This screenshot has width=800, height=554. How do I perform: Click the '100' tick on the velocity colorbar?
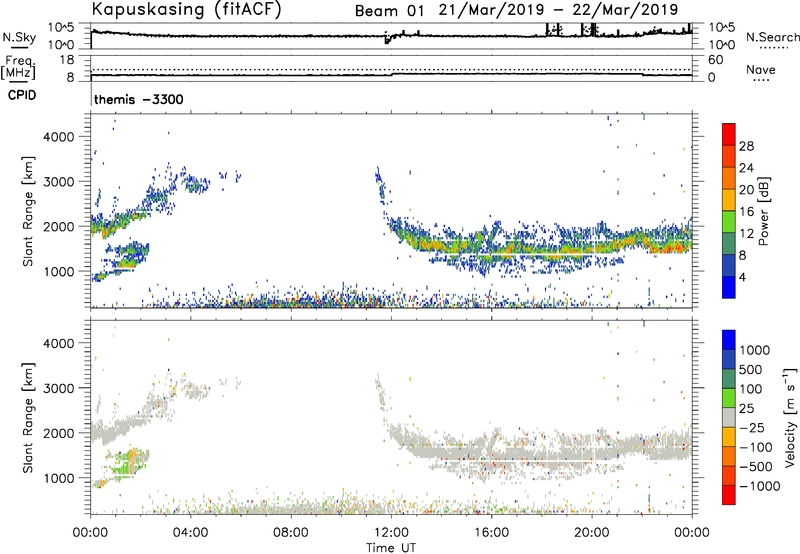[751, 389]
